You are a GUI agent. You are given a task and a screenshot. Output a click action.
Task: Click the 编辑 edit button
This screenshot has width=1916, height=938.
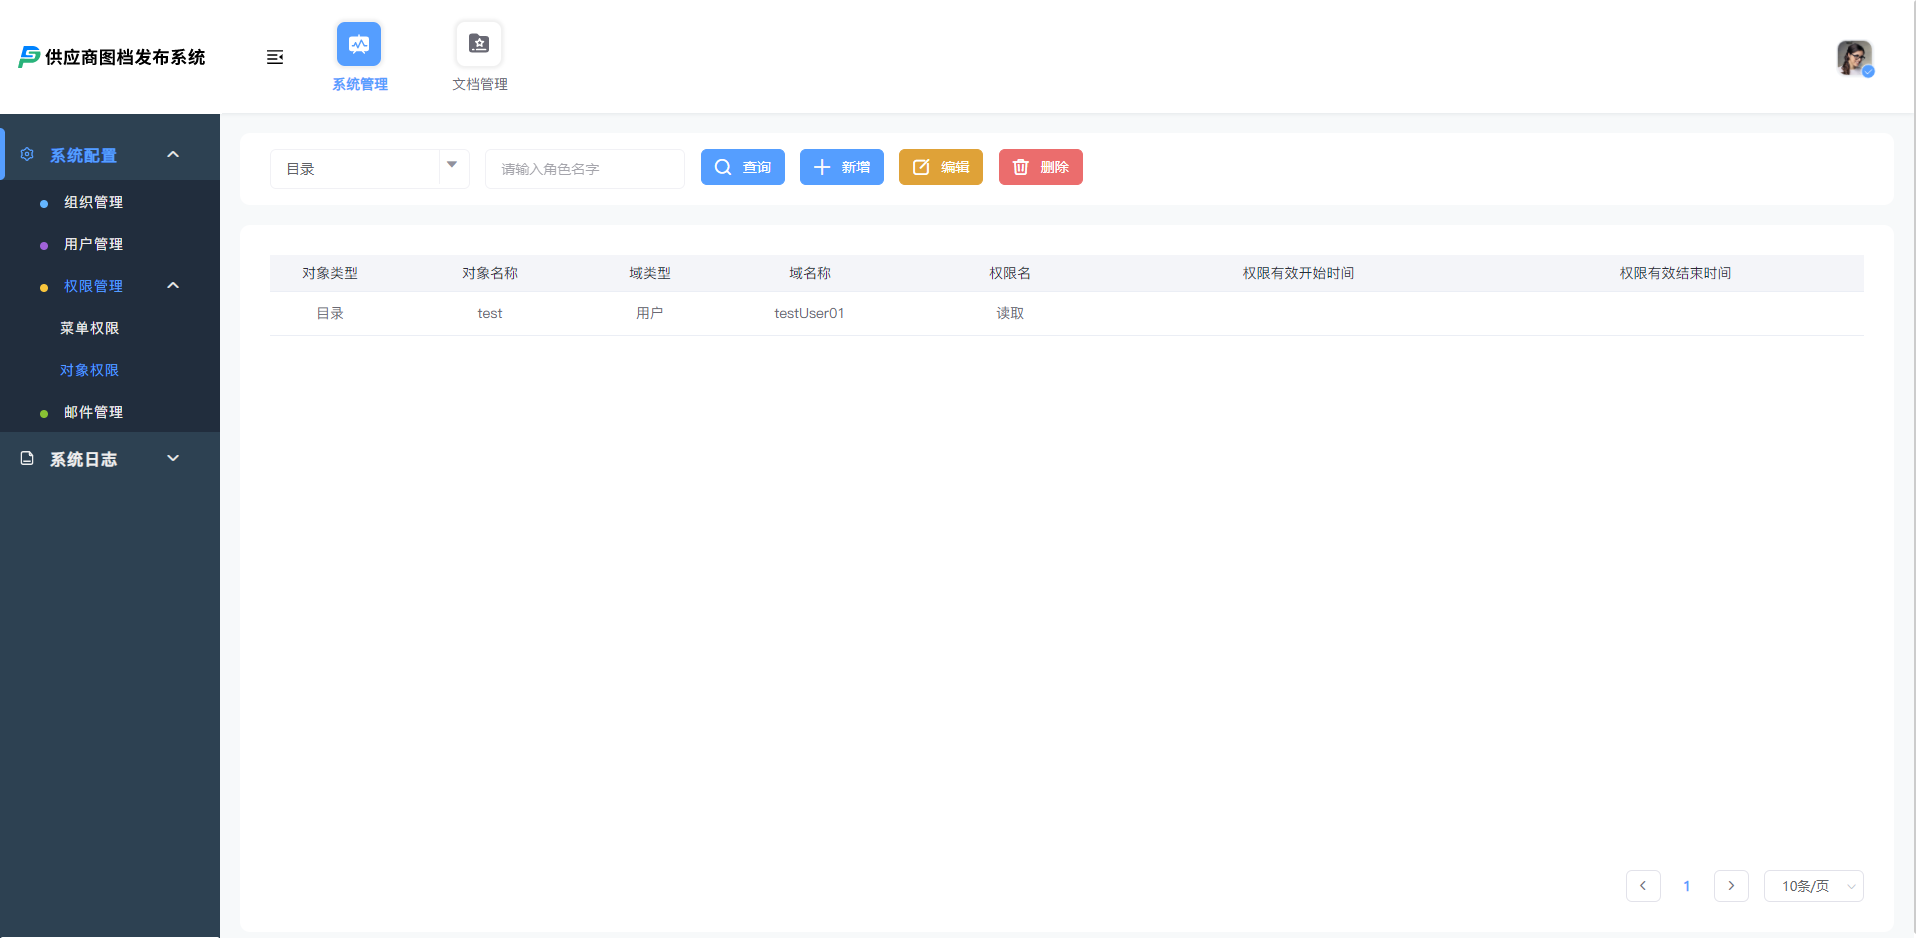point(940,167)
